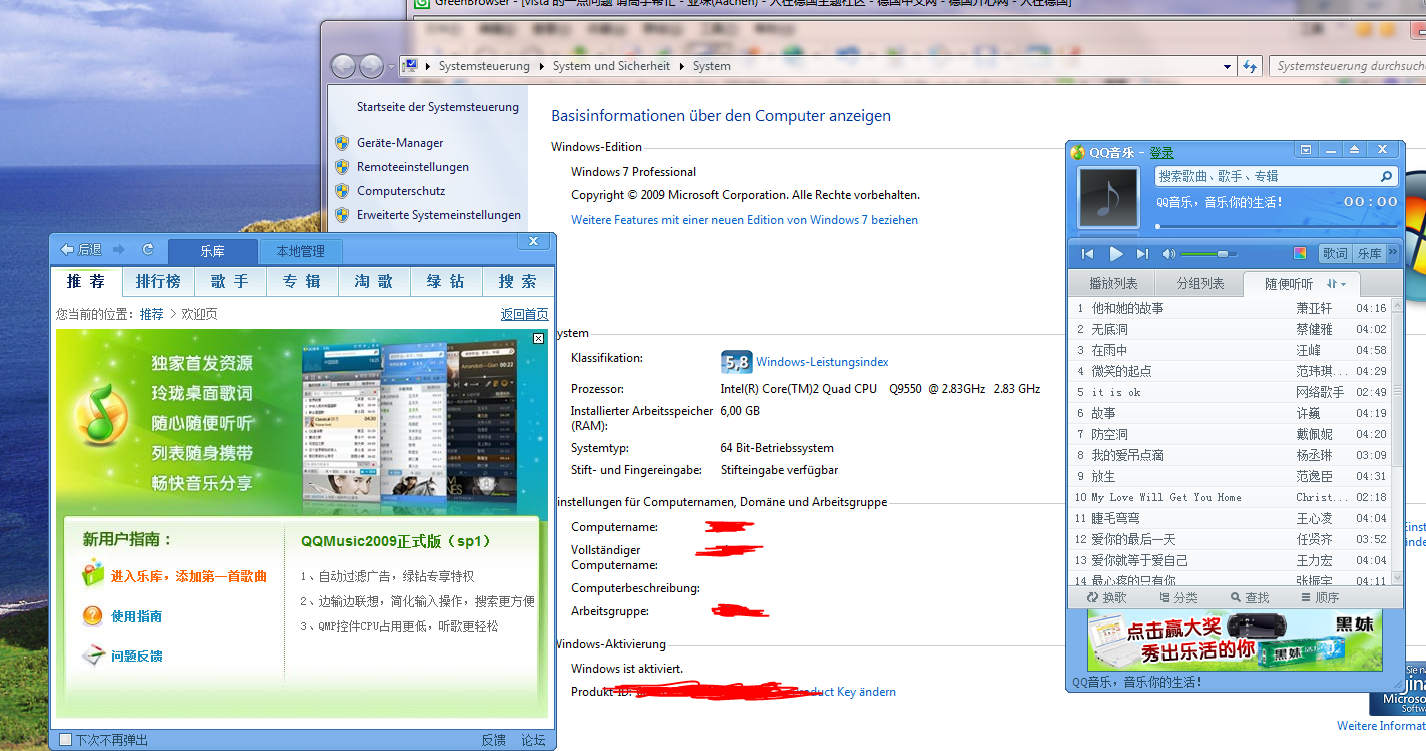Click 换歌 refresh songs icon
The image size is (1426, 751).
point(1106,597)
